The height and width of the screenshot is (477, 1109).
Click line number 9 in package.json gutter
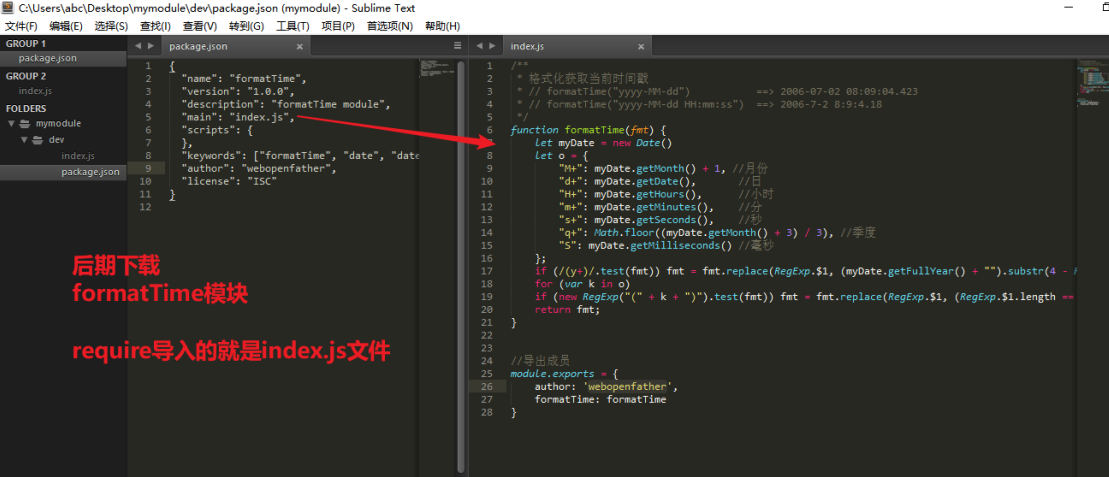[148, 168]
